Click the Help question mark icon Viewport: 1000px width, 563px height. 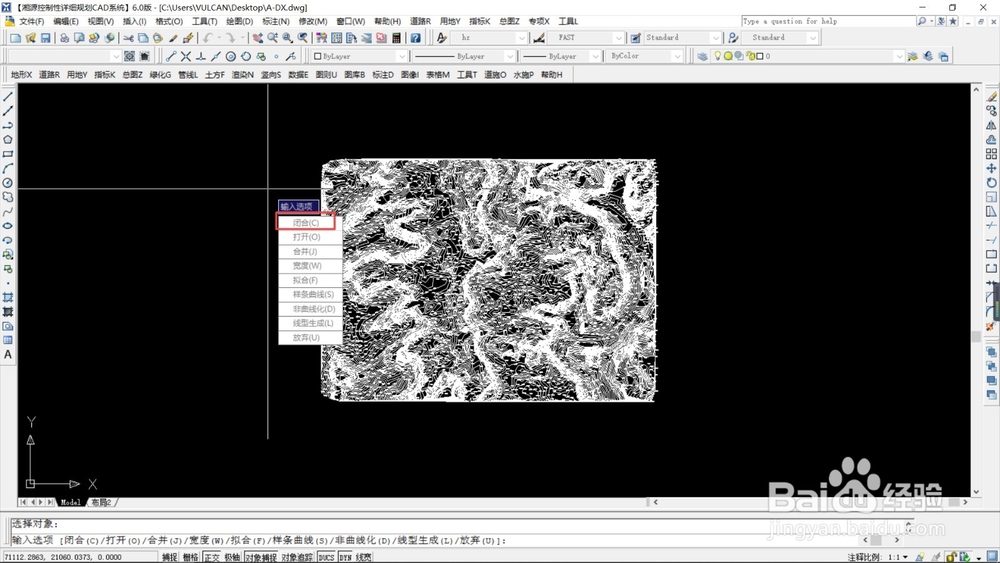414,38
